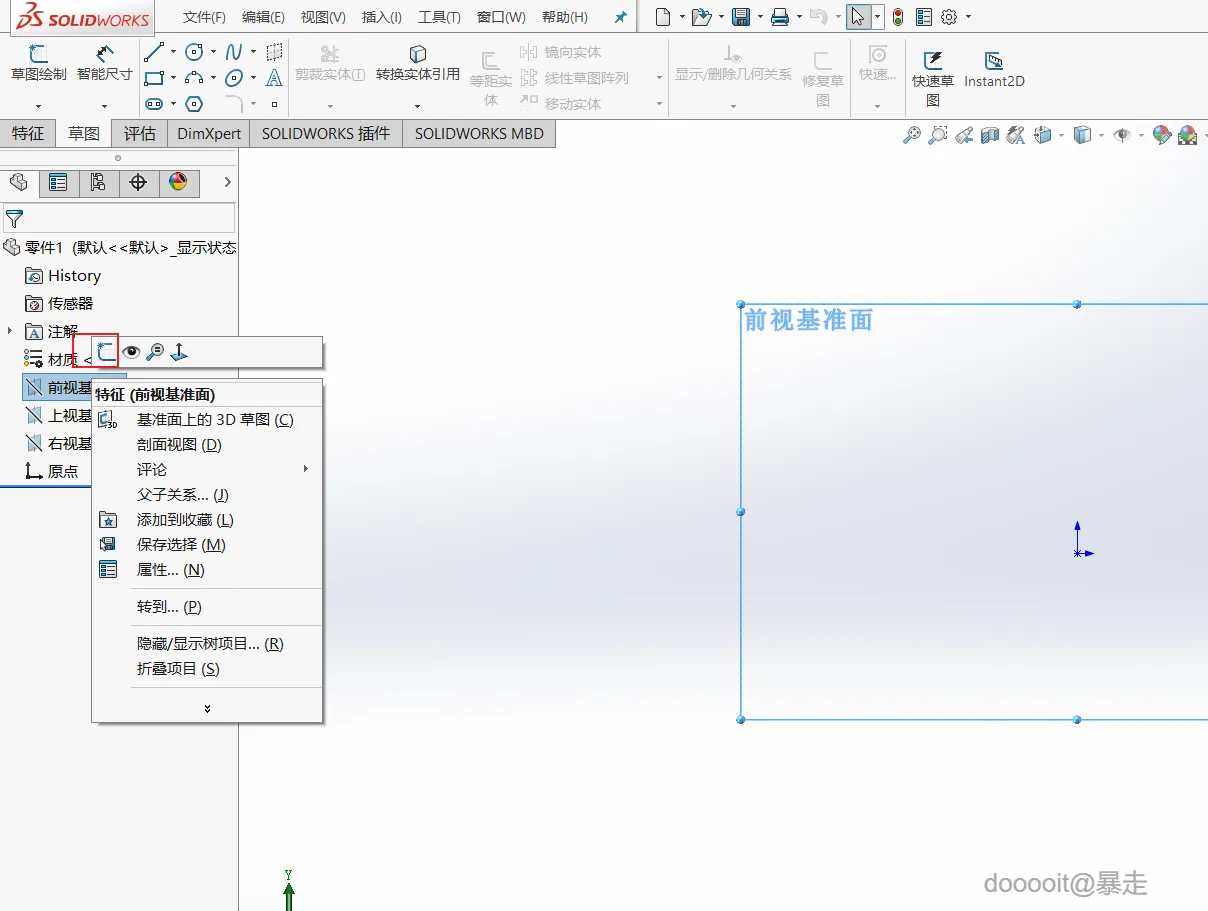Open the 工具(T) menu
This screenshot has width=1208, height=911.
pyautogui.click(x=439, y=17)
